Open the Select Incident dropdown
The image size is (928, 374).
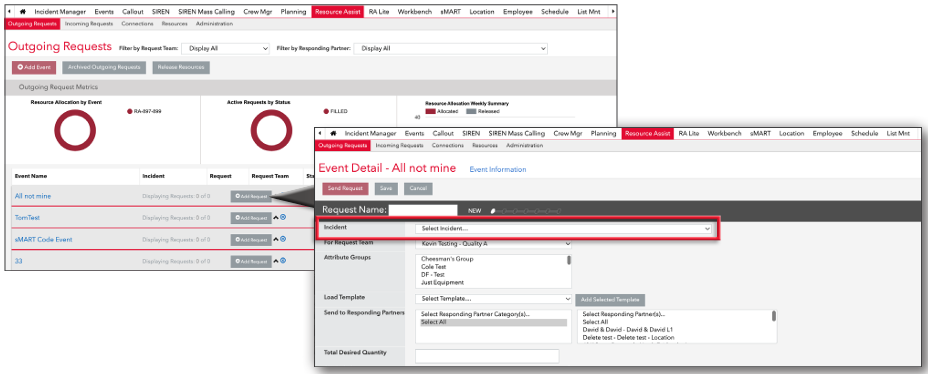[564, 228]
